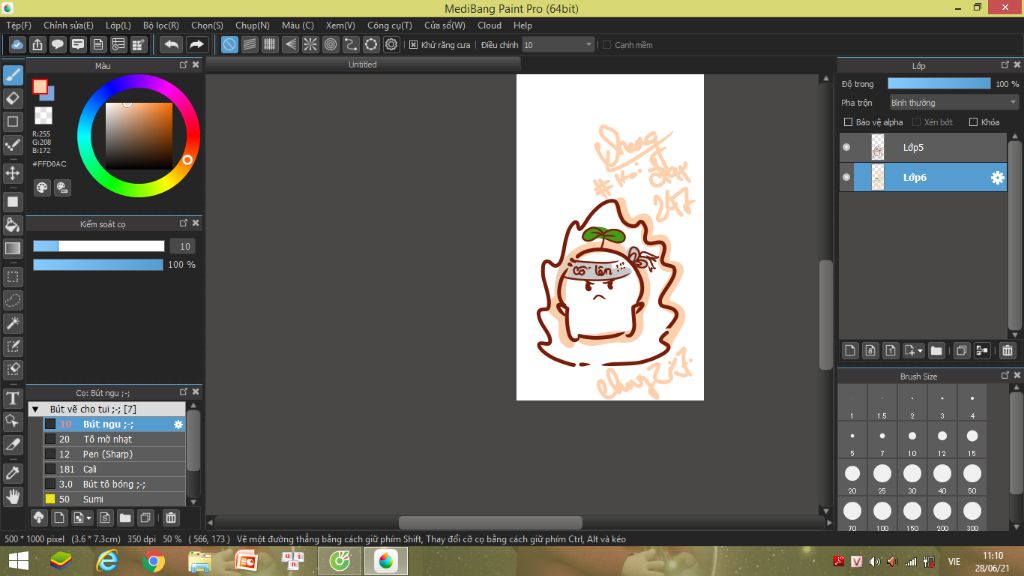Click the foreground color swatch
Viewport: 1024px width, 576px height.
tap(40, 87)
